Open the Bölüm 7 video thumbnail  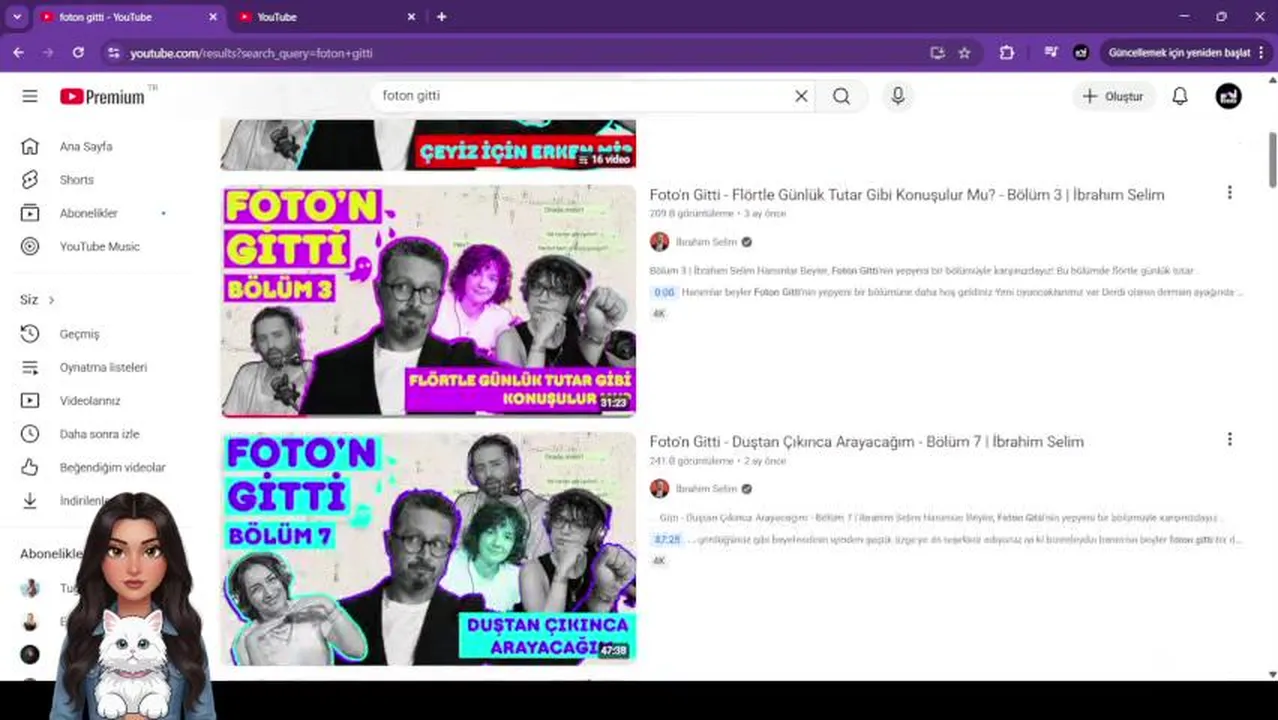[428, 548]
